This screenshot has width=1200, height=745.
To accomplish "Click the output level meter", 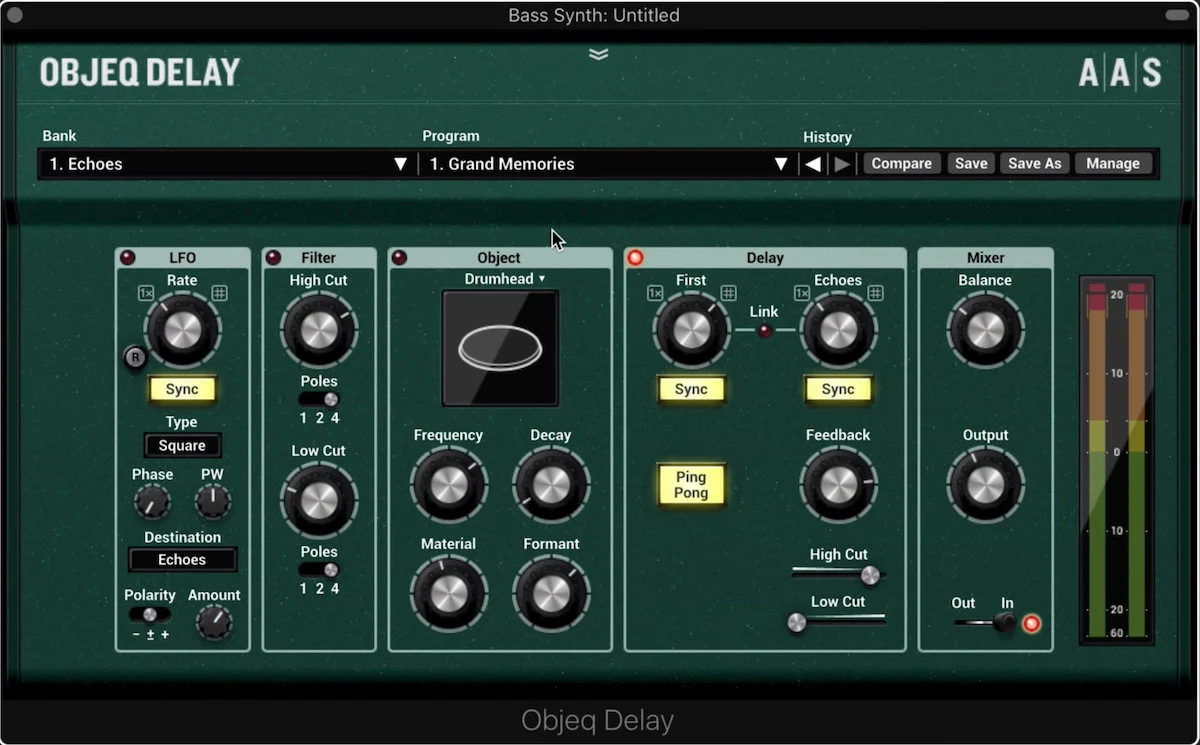I will [1117, 460].
